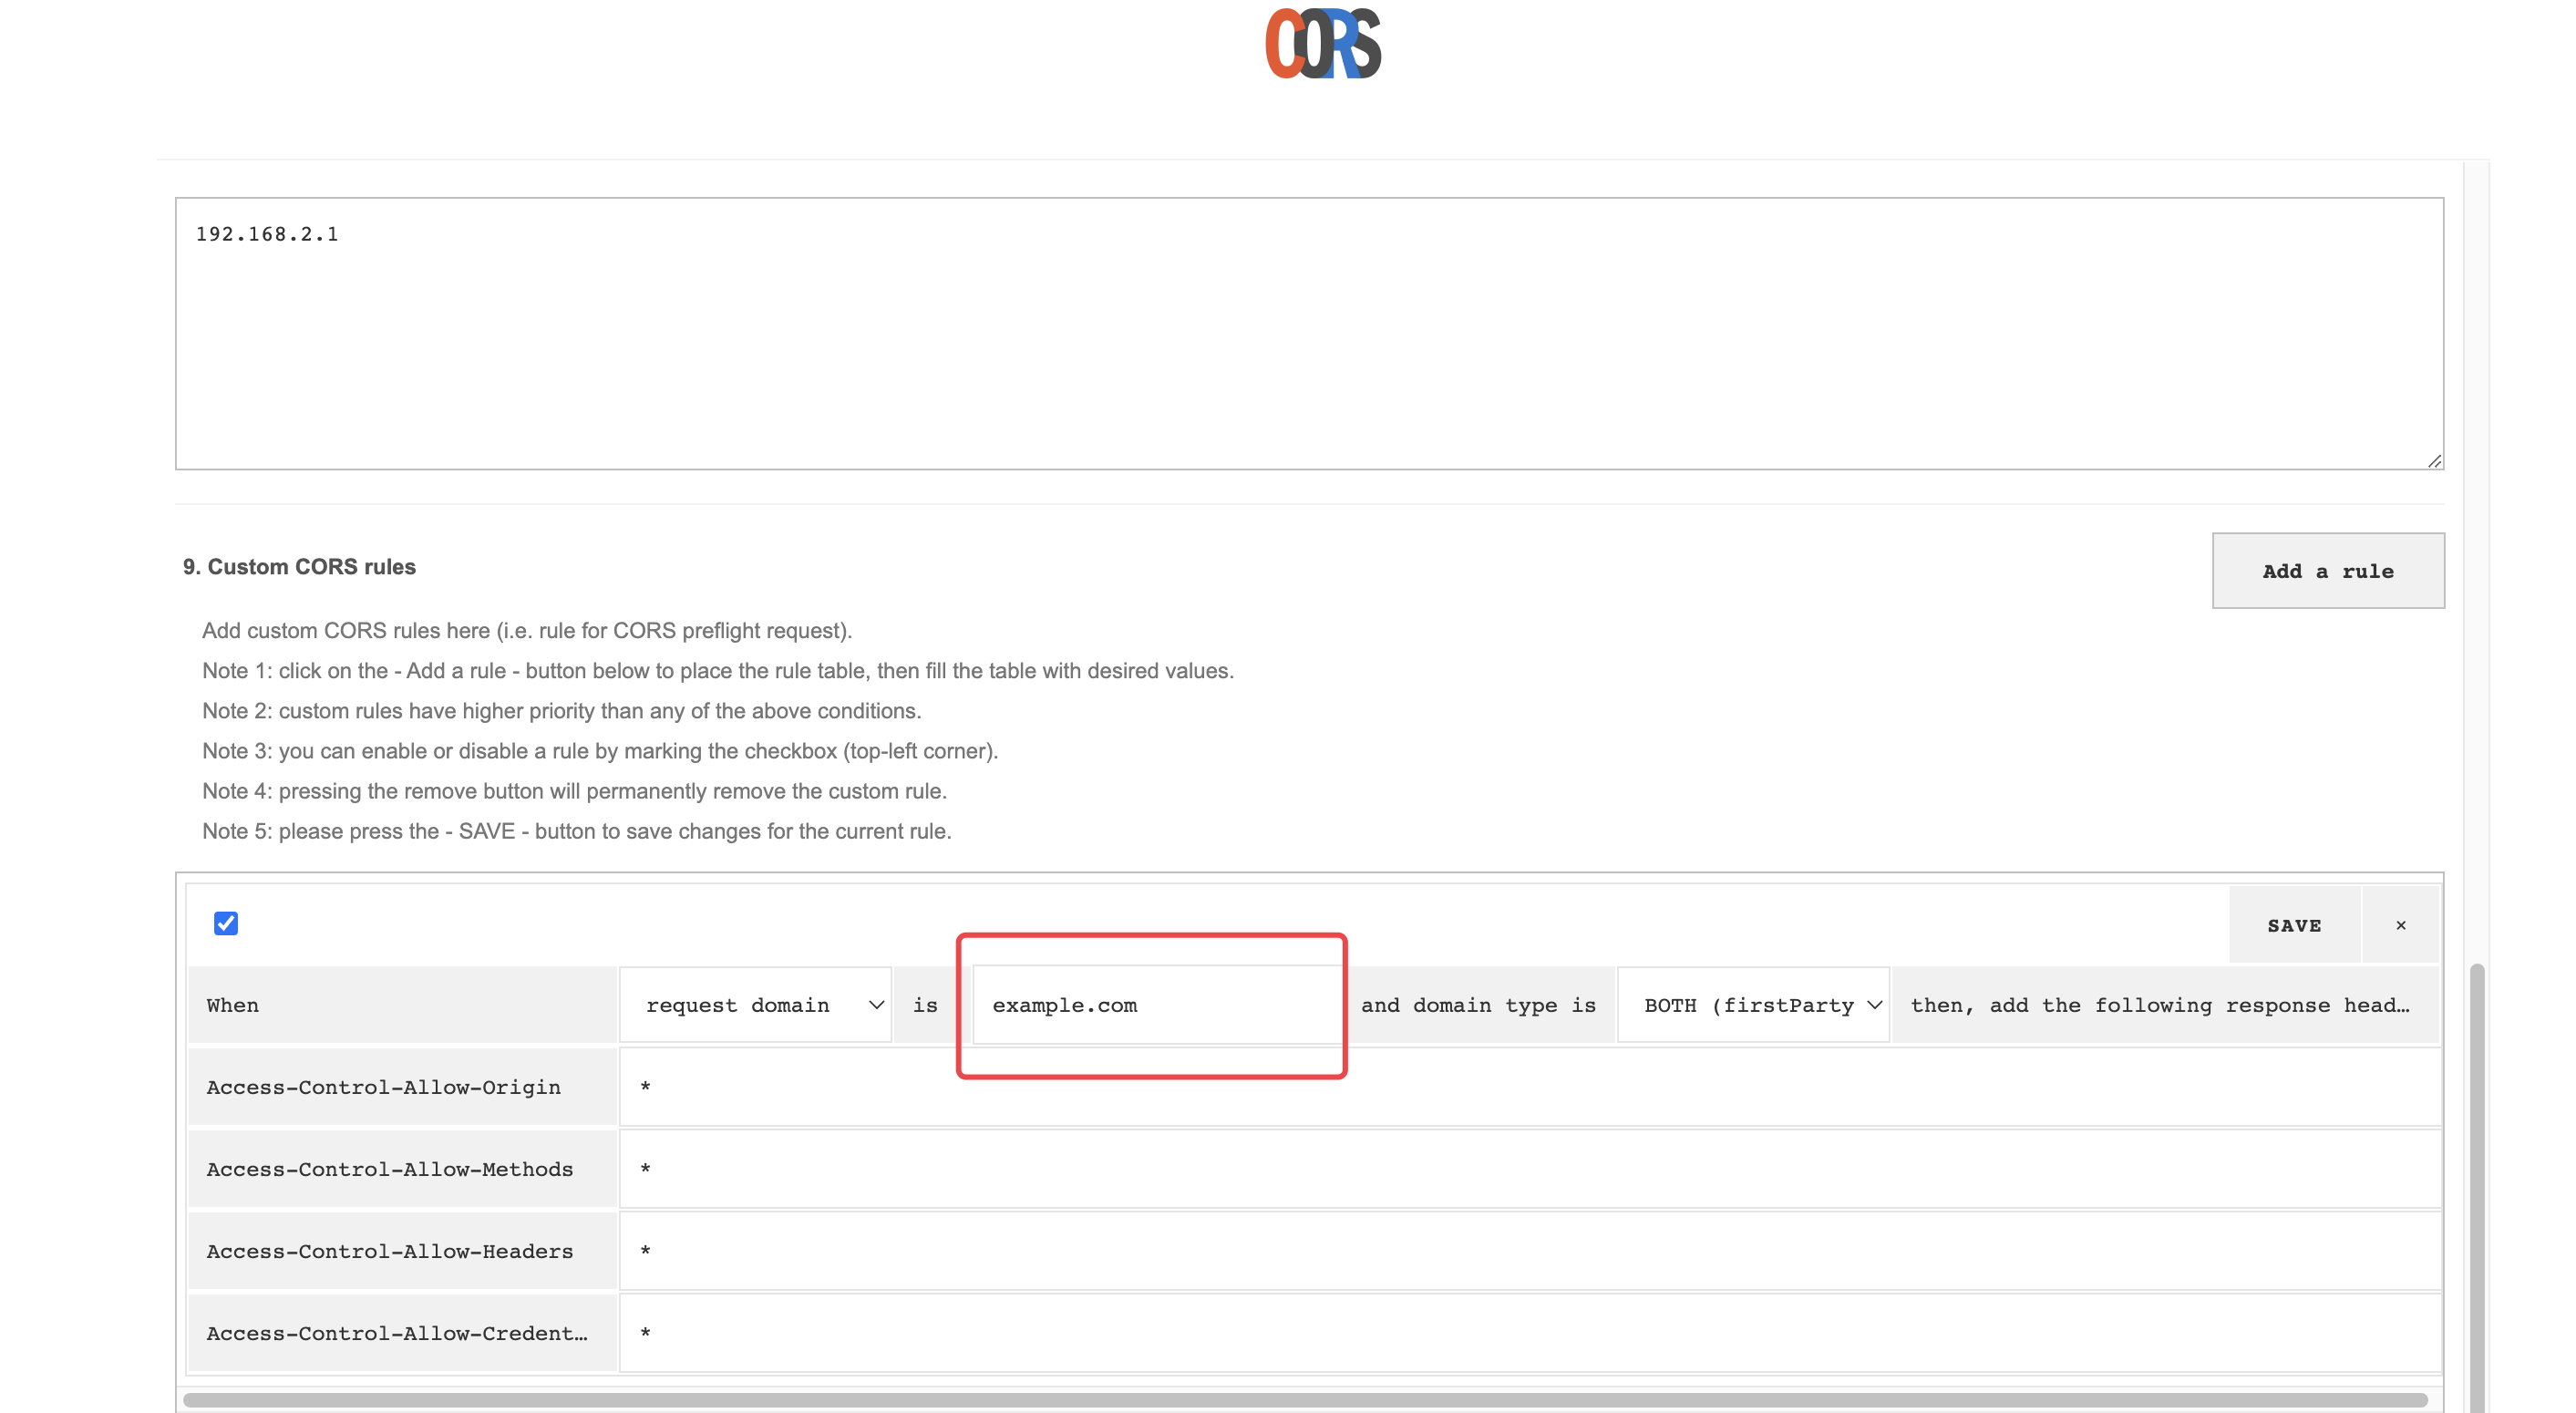Click the horizontal scrollbar under rule table
Screen dimensions: 2576x1413
coord(1305,1399)
